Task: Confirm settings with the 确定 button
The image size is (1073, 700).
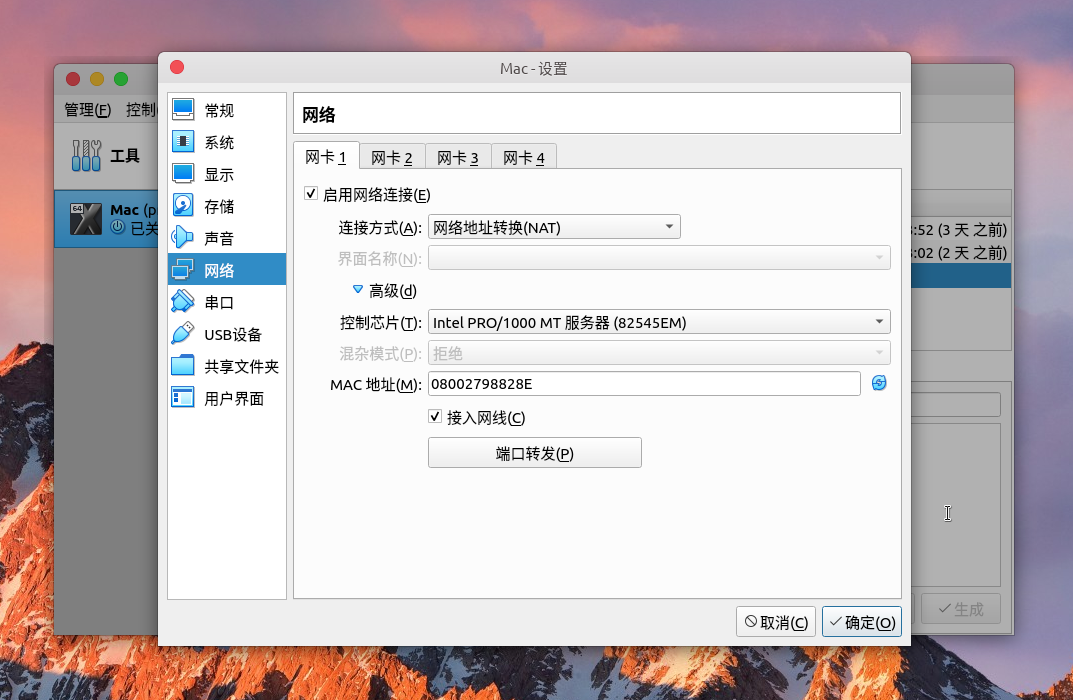Action: click(861, 621)
